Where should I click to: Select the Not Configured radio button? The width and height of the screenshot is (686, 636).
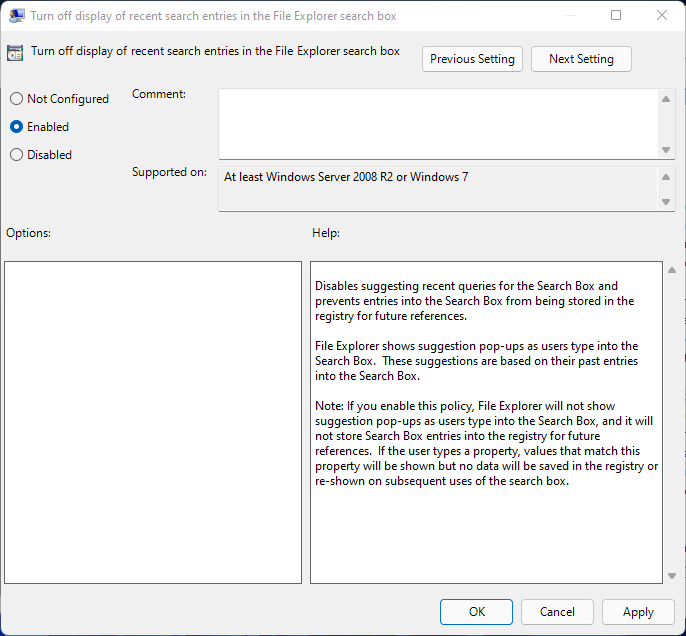[x=16, y=99]
